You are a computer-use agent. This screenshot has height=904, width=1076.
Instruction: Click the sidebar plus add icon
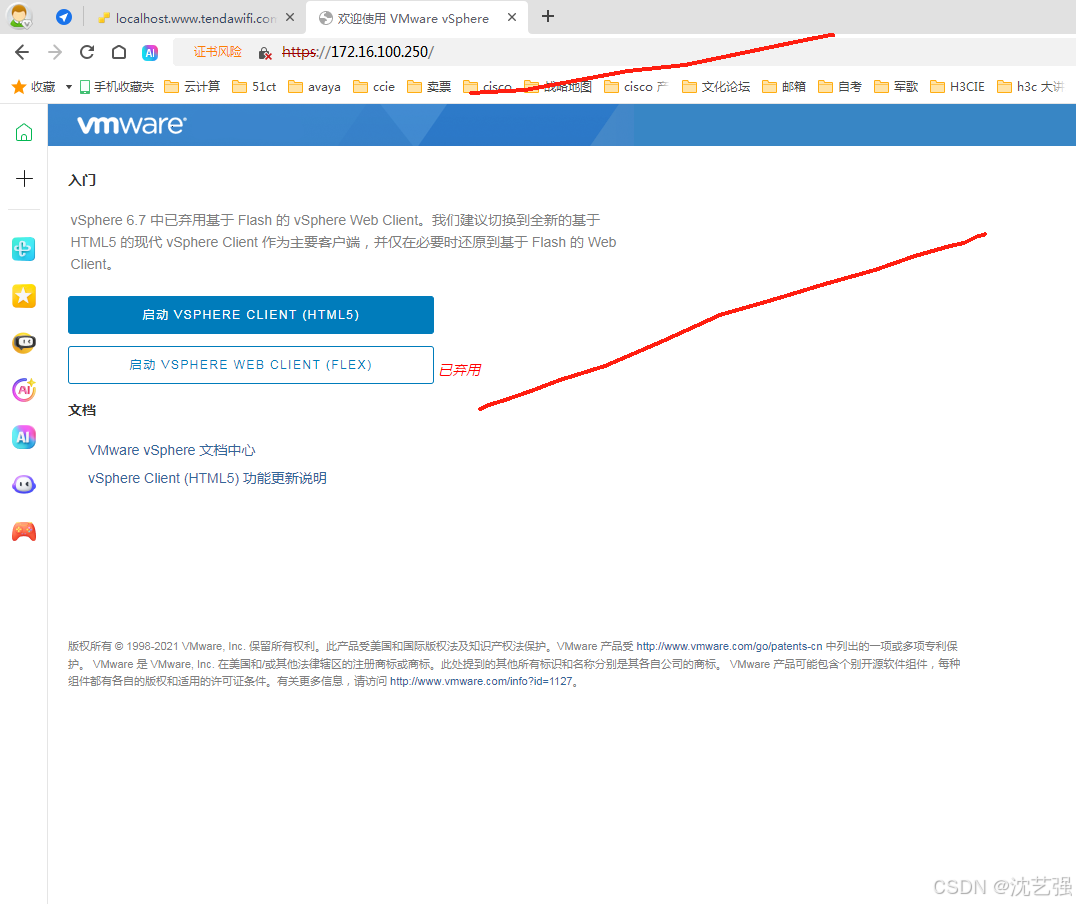tap(24, 178)
